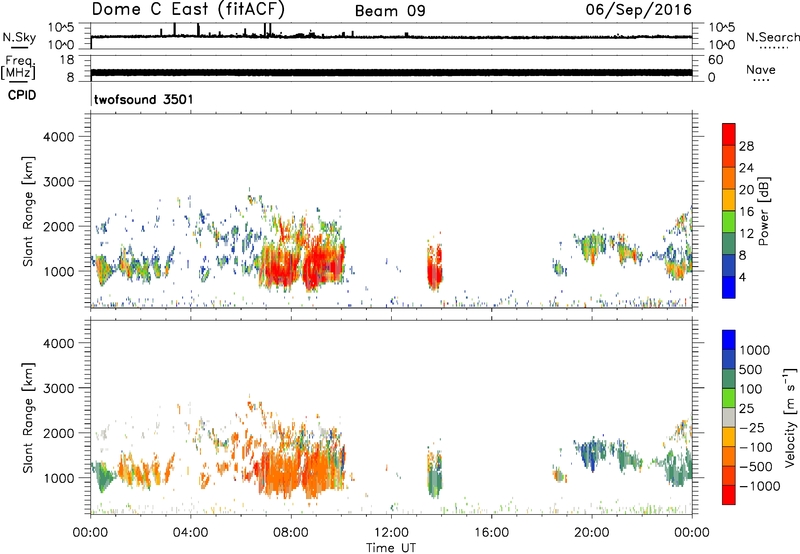Click the '500' velocity scale label
Image resolution: width=800 pixels, height=554 pixels.
(751, 370)
